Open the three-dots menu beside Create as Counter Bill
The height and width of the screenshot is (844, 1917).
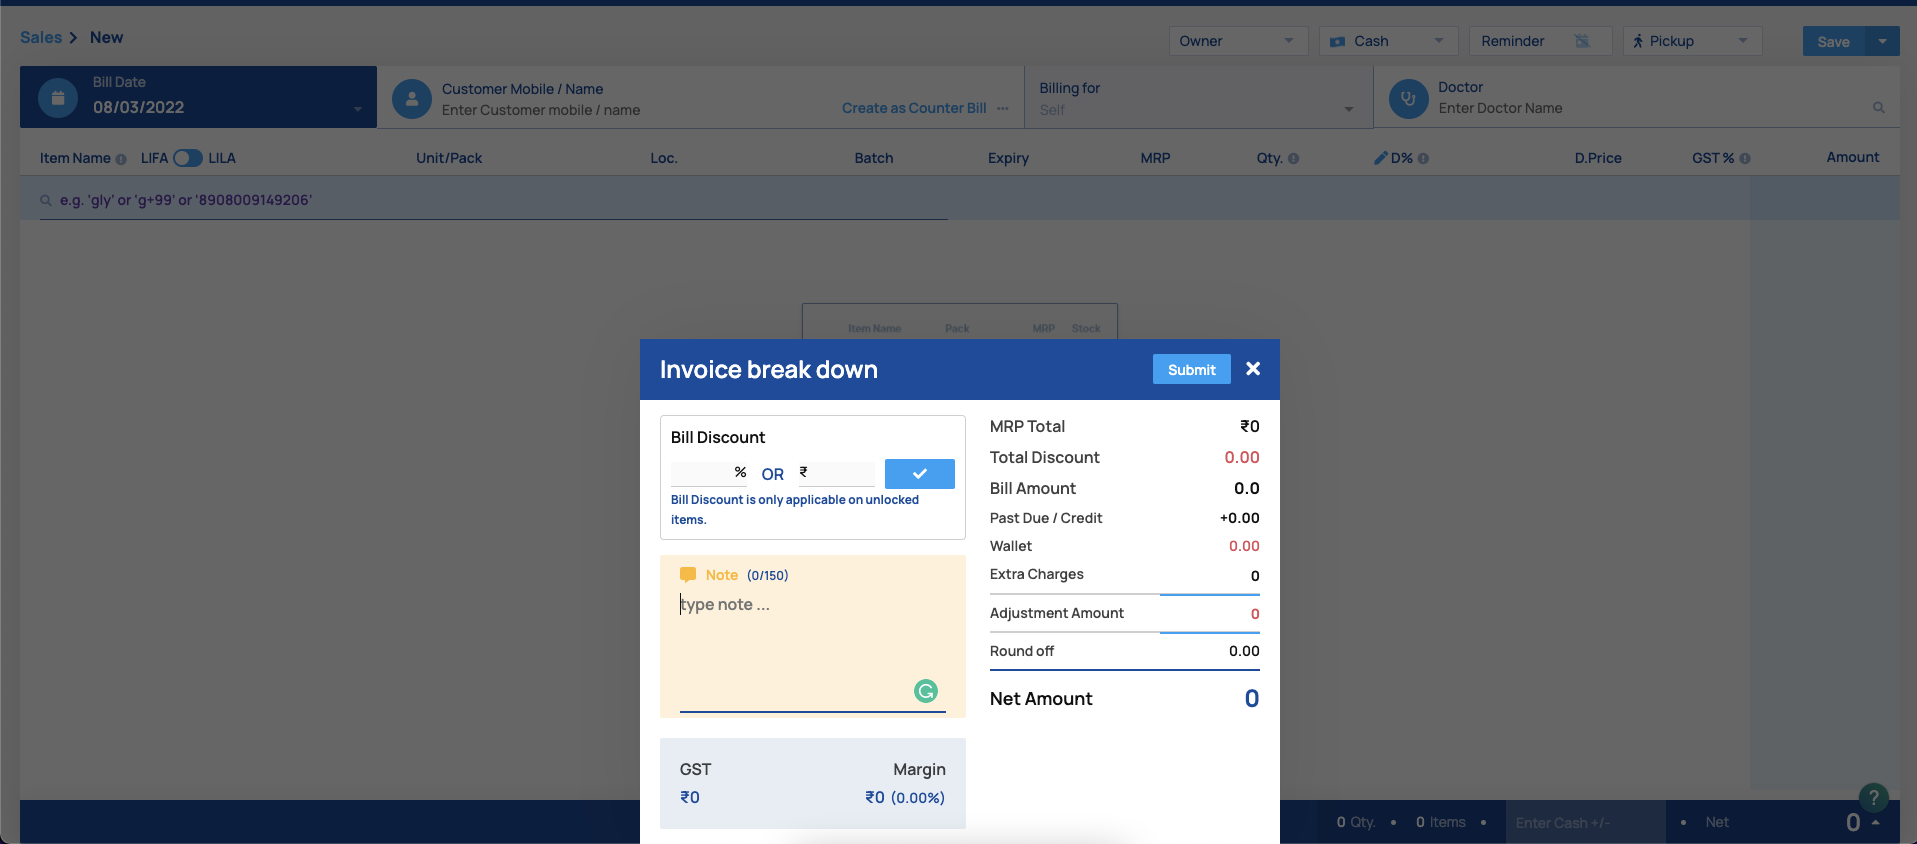click(1003, 108)
